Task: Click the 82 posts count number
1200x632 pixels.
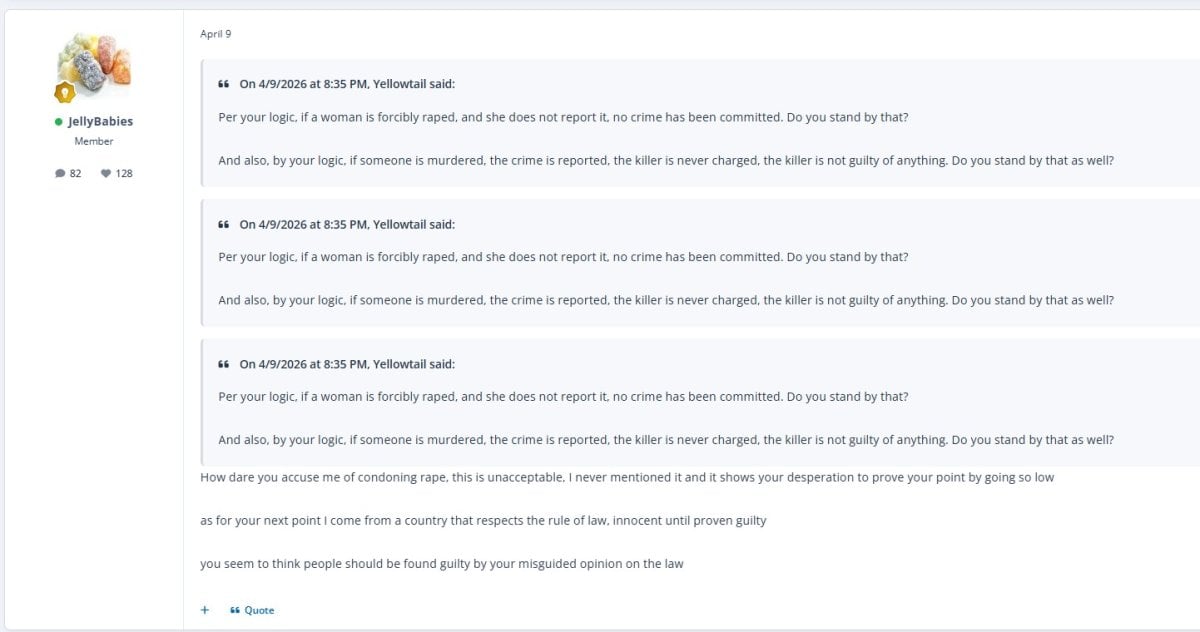Action: (x=75, y=174)
